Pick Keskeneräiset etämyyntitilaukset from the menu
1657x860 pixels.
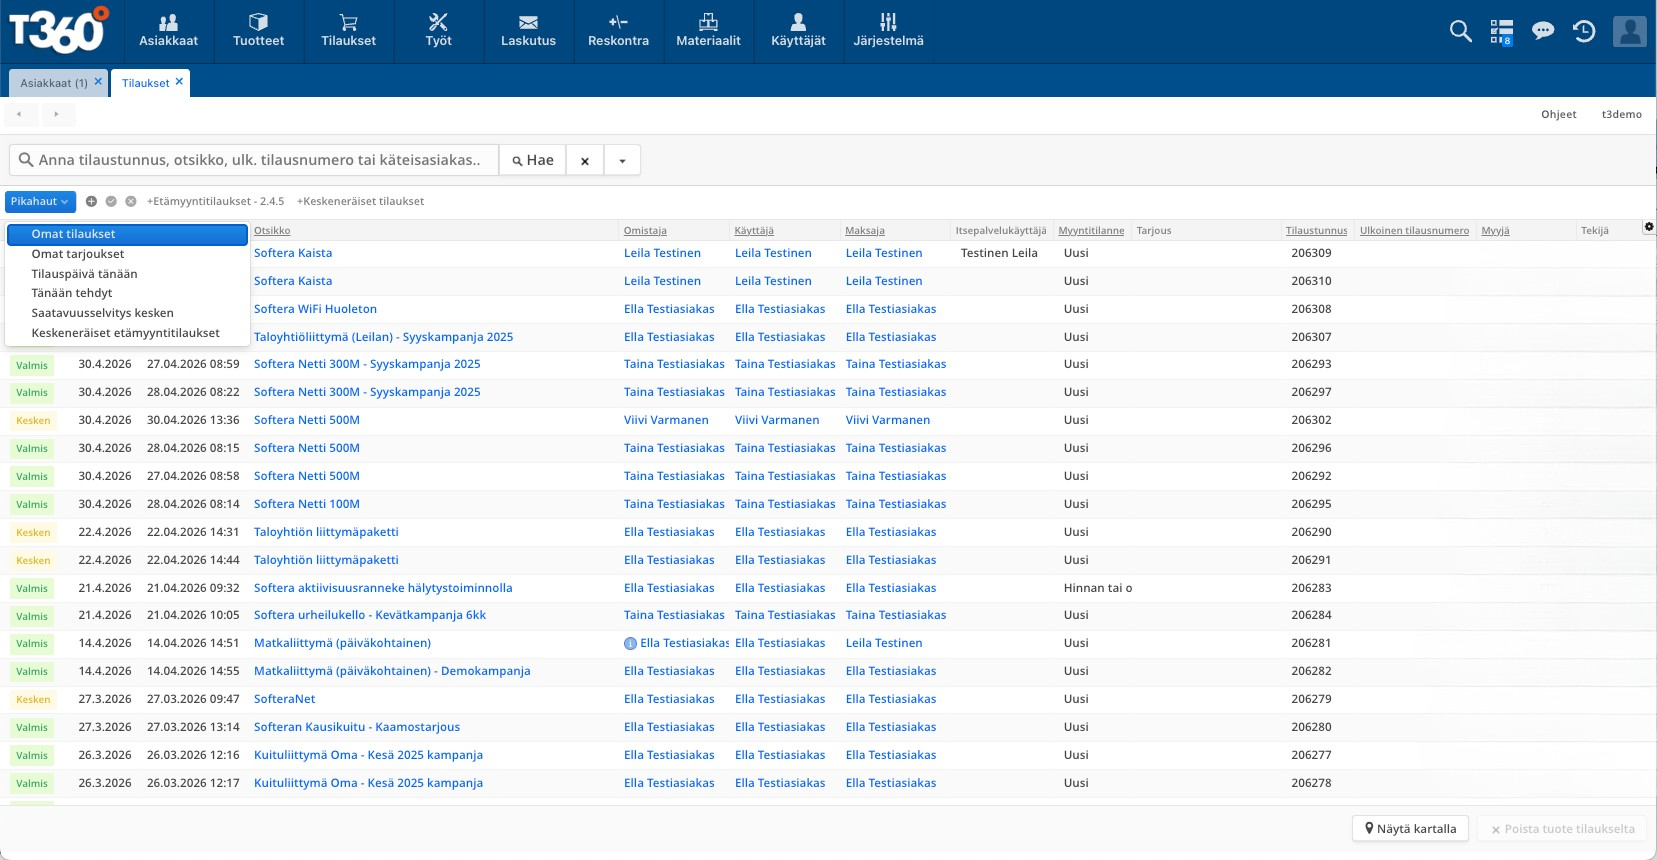click(x=127, y=333)
